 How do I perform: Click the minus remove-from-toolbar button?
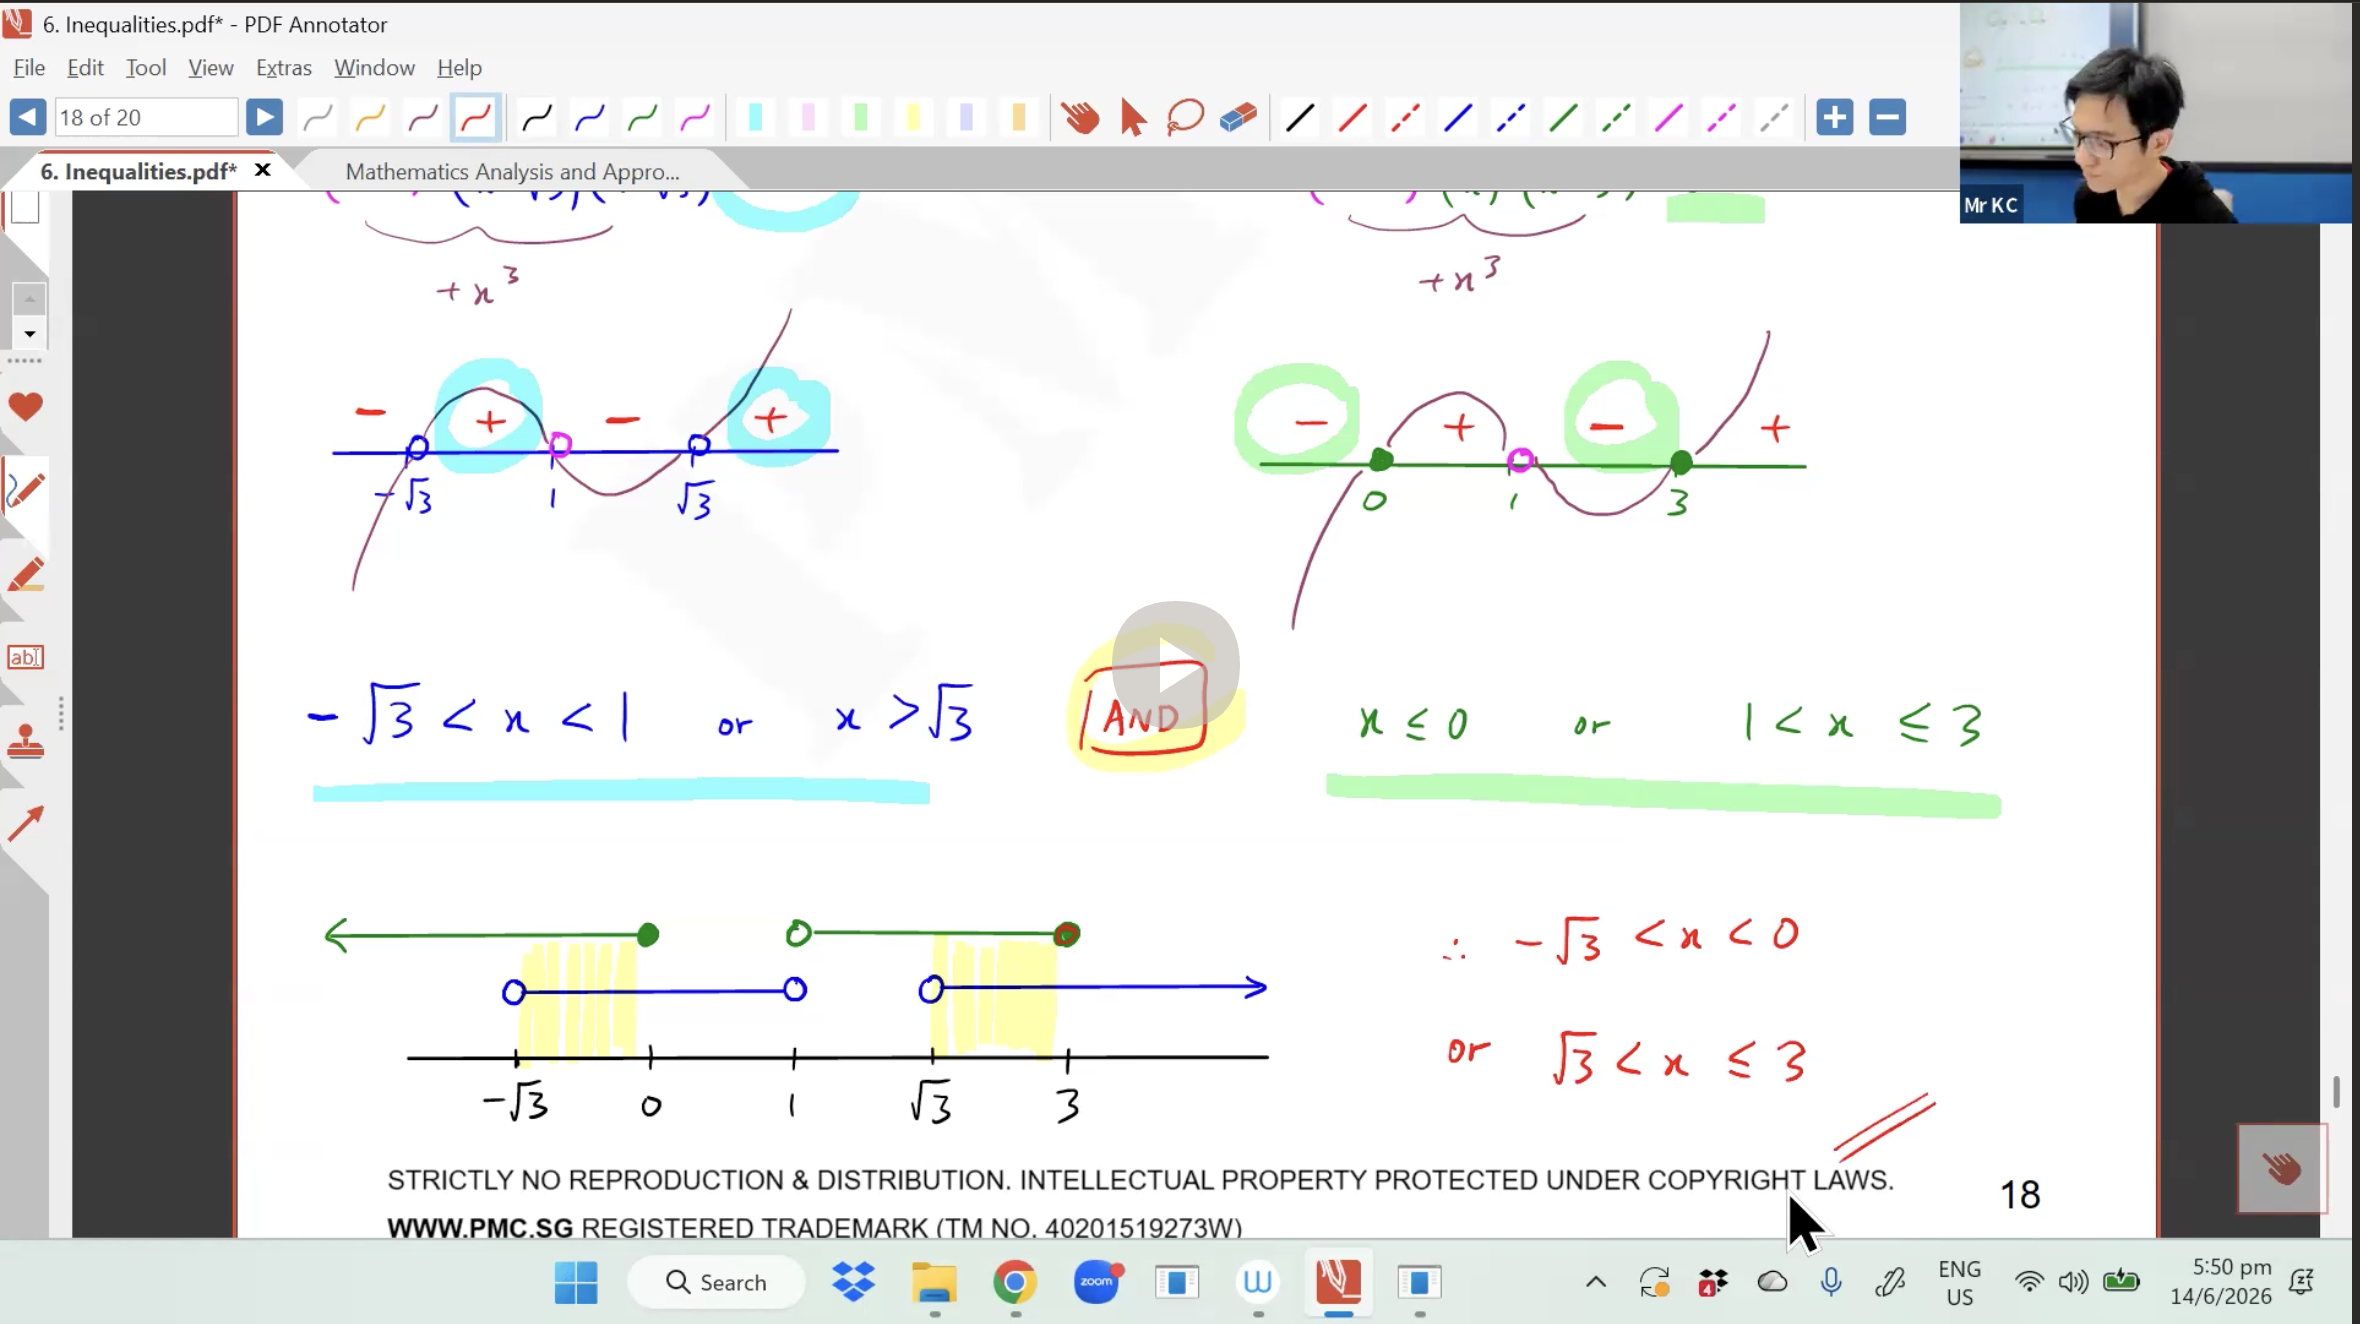tap(1888, 117)
